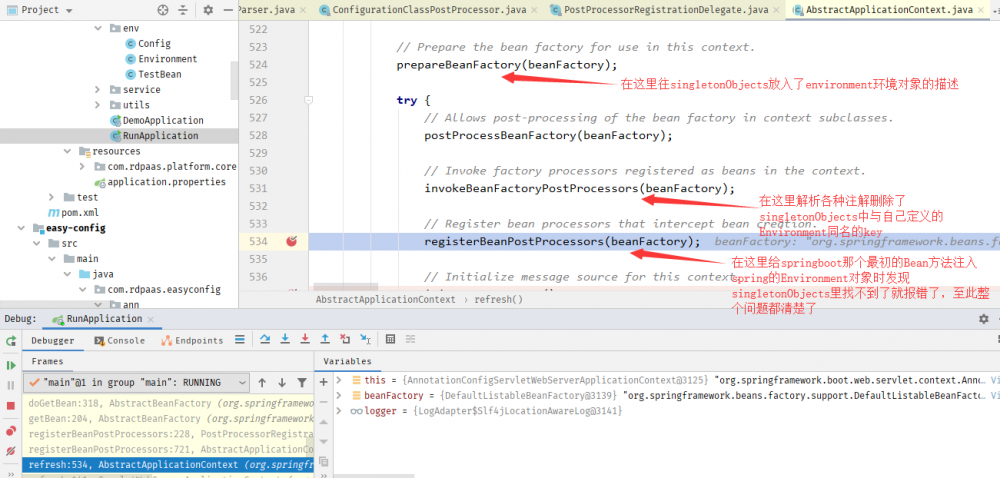Open thread selector "main"@1 RUNNING dropdown
The width and height of the screenshot is (1000, 478).
(135, 382)
